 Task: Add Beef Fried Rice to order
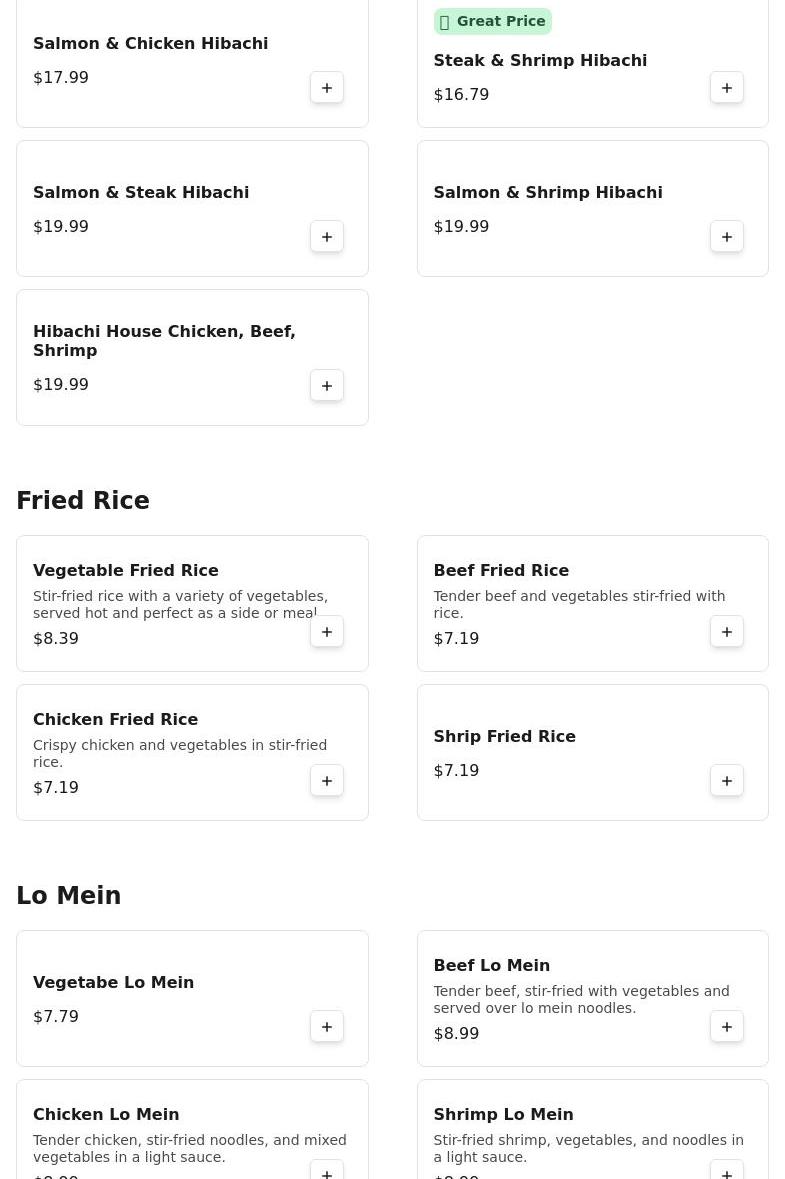click(727, 632)
